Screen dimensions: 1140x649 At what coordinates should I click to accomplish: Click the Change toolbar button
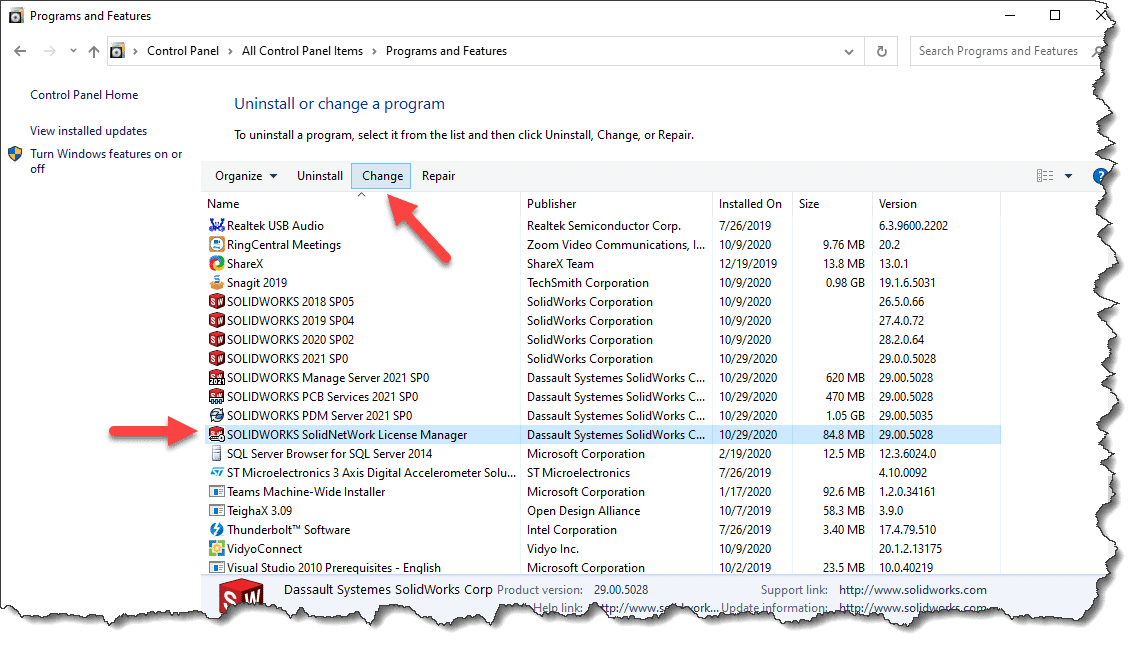[382, 176]
